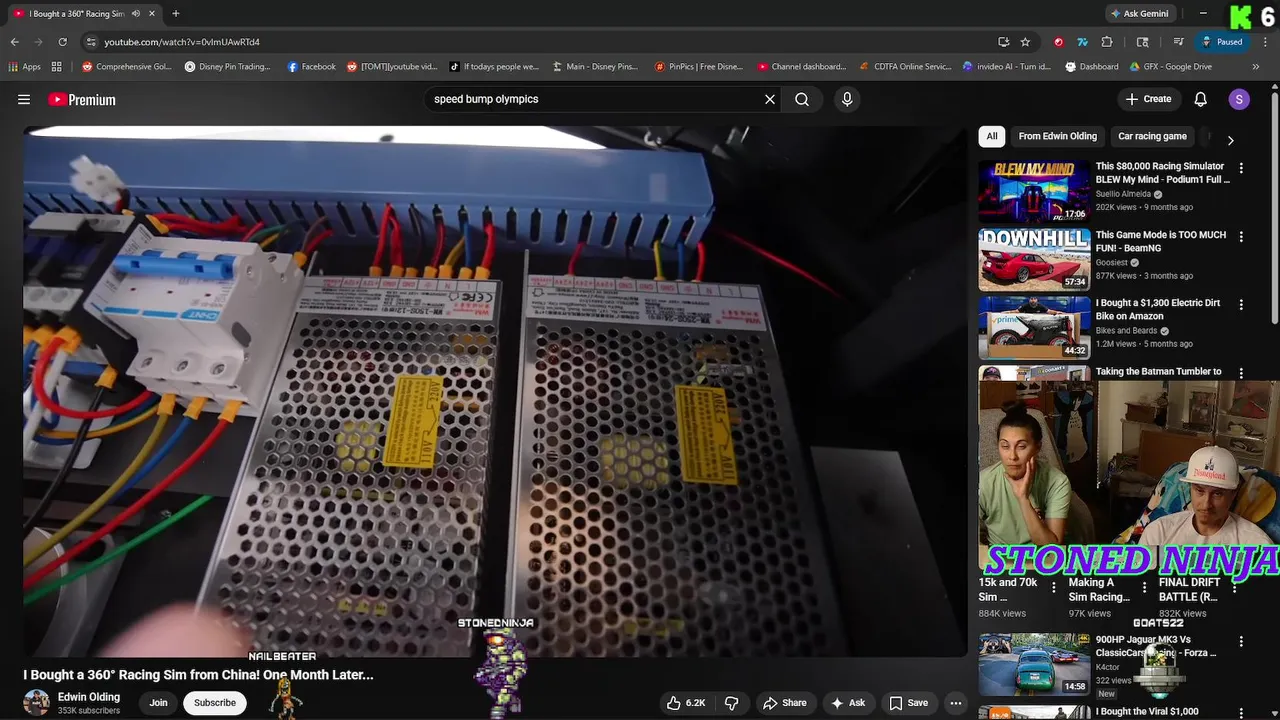Open the account avatar menu
Viewport: 1280px width, 720px height.
(1239, 99)
